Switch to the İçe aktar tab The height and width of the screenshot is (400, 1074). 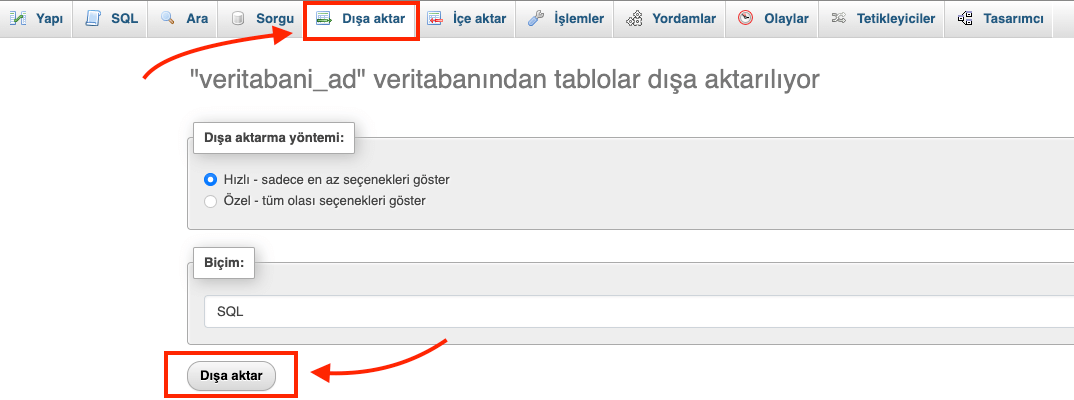point(466,18)
